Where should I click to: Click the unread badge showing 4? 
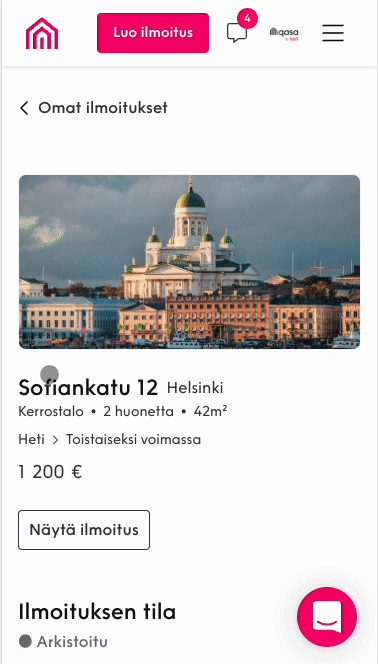247,19
